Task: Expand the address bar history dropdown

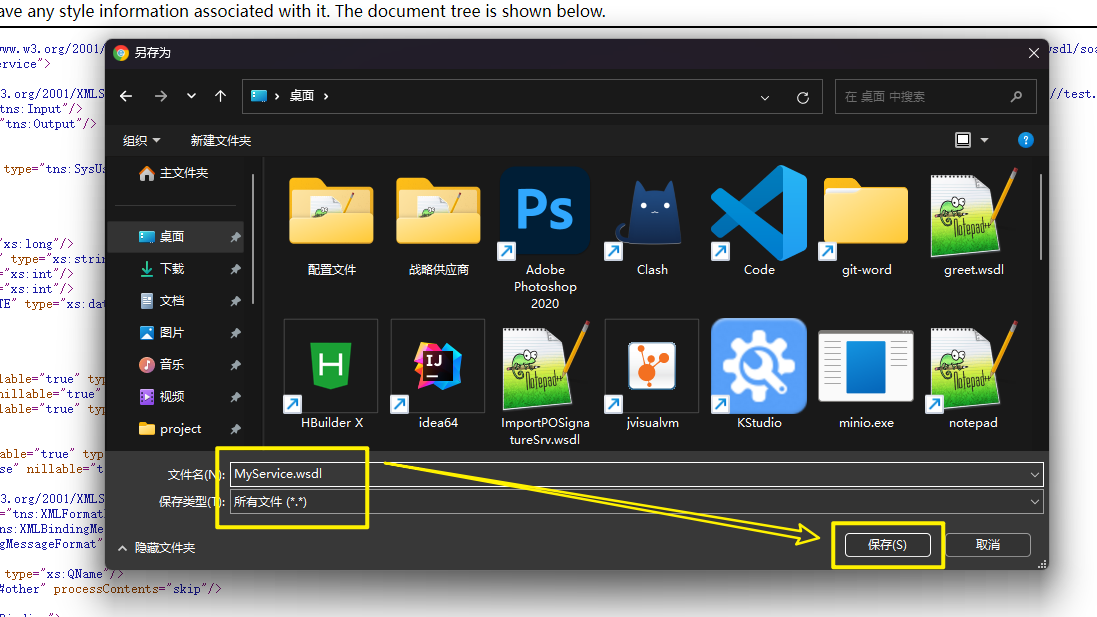Action: (x=765, y=97)
